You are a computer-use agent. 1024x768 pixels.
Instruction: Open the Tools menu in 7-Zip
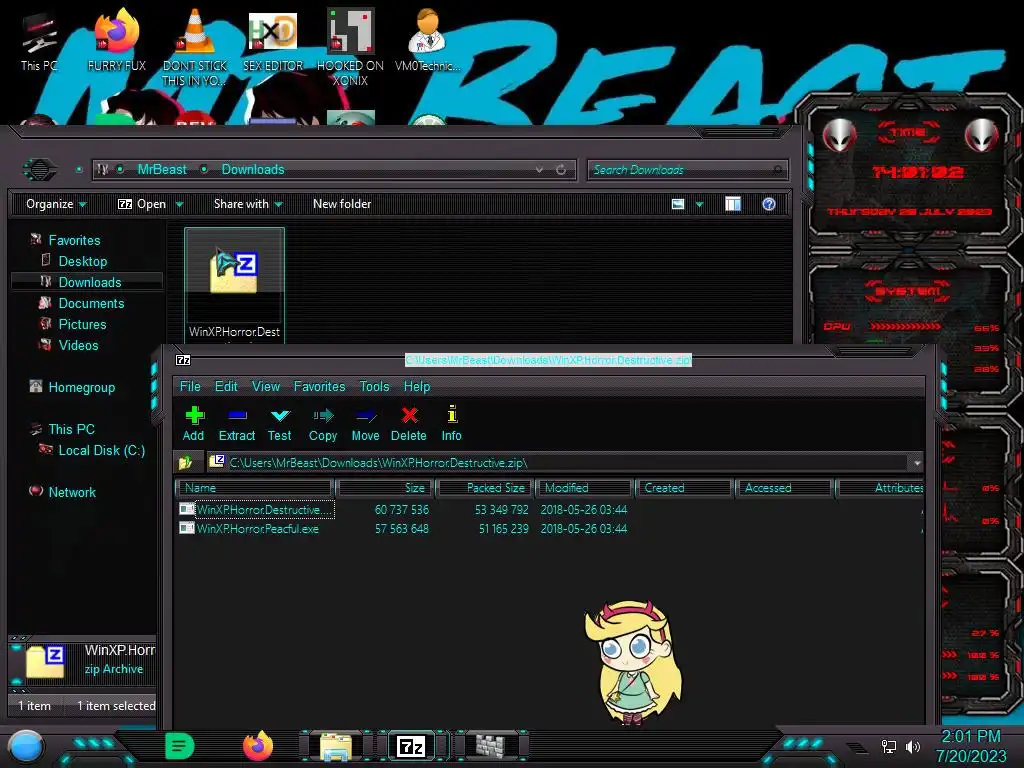[x=374, y=387]
